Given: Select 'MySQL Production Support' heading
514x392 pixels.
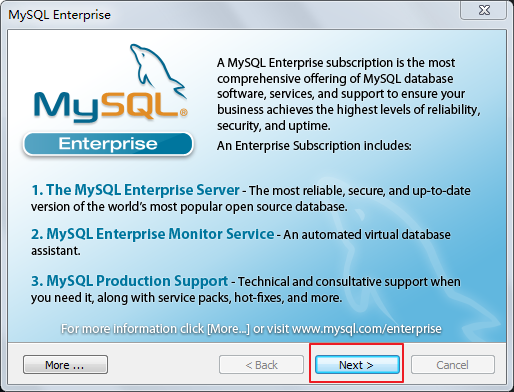Looking at the screenshot, I should click(x=137, y=281).
